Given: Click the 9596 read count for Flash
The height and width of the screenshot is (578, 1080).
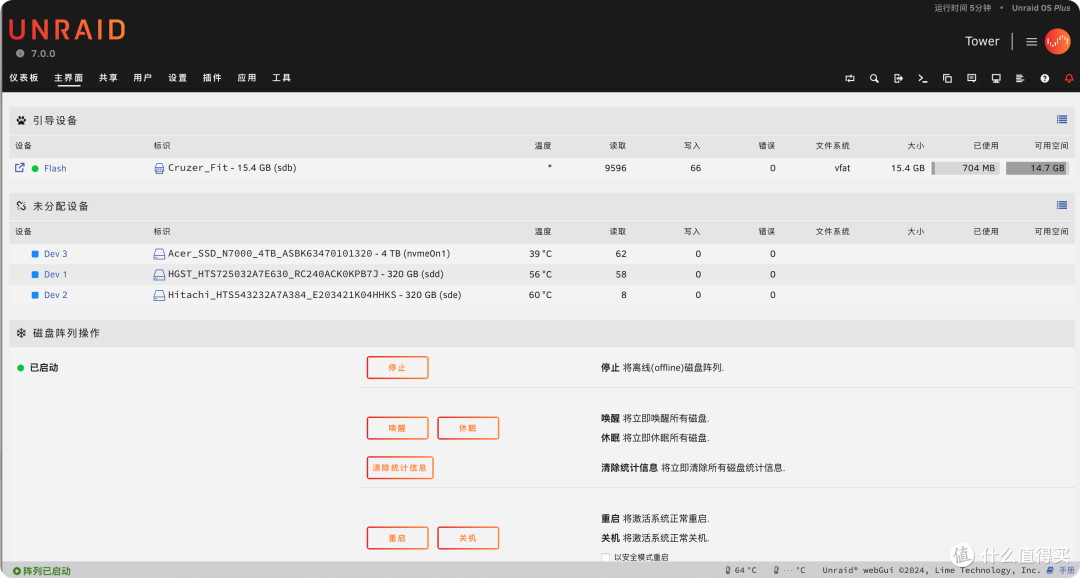Looking at the screenshot, I should pos(616,168).
